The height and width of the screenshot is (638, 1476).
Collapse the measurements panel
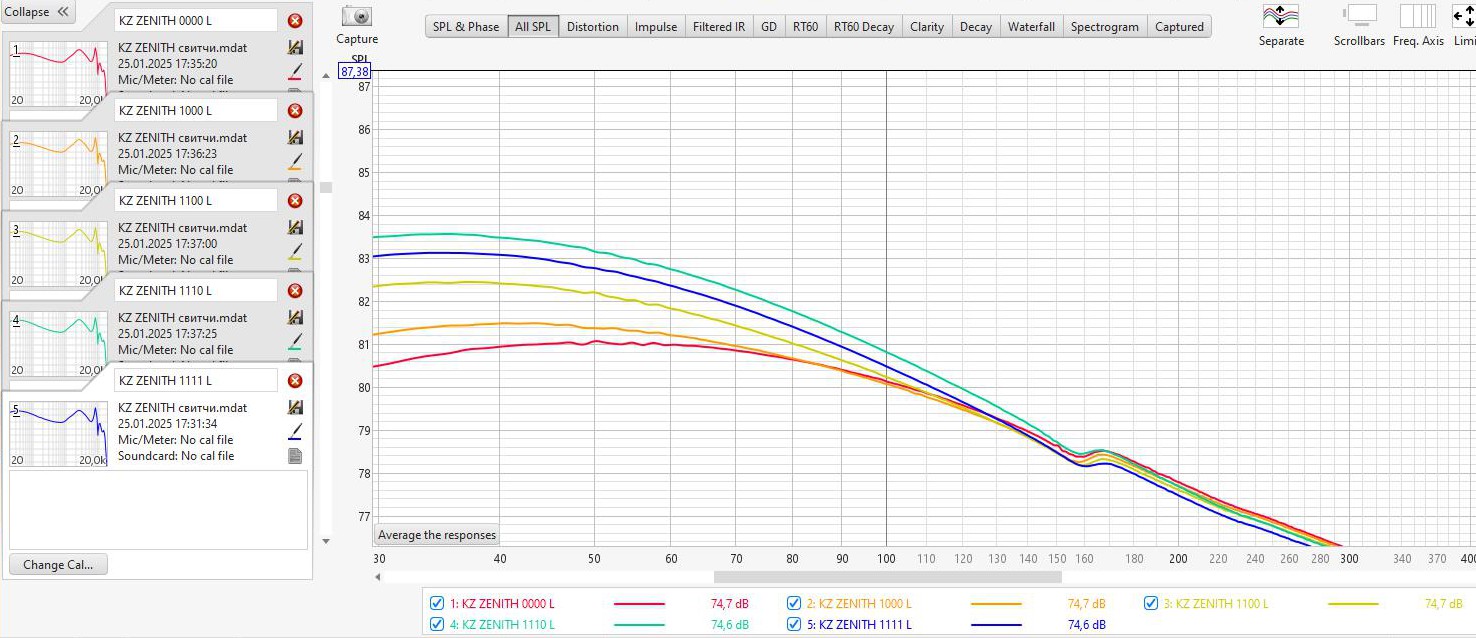click(x=38, y=12)
